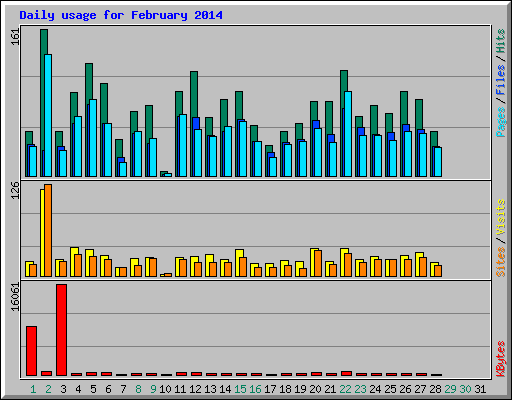Click the 'Sites' legend label
The width and height of the screenshot is (512, 400).
pos(500,262)
